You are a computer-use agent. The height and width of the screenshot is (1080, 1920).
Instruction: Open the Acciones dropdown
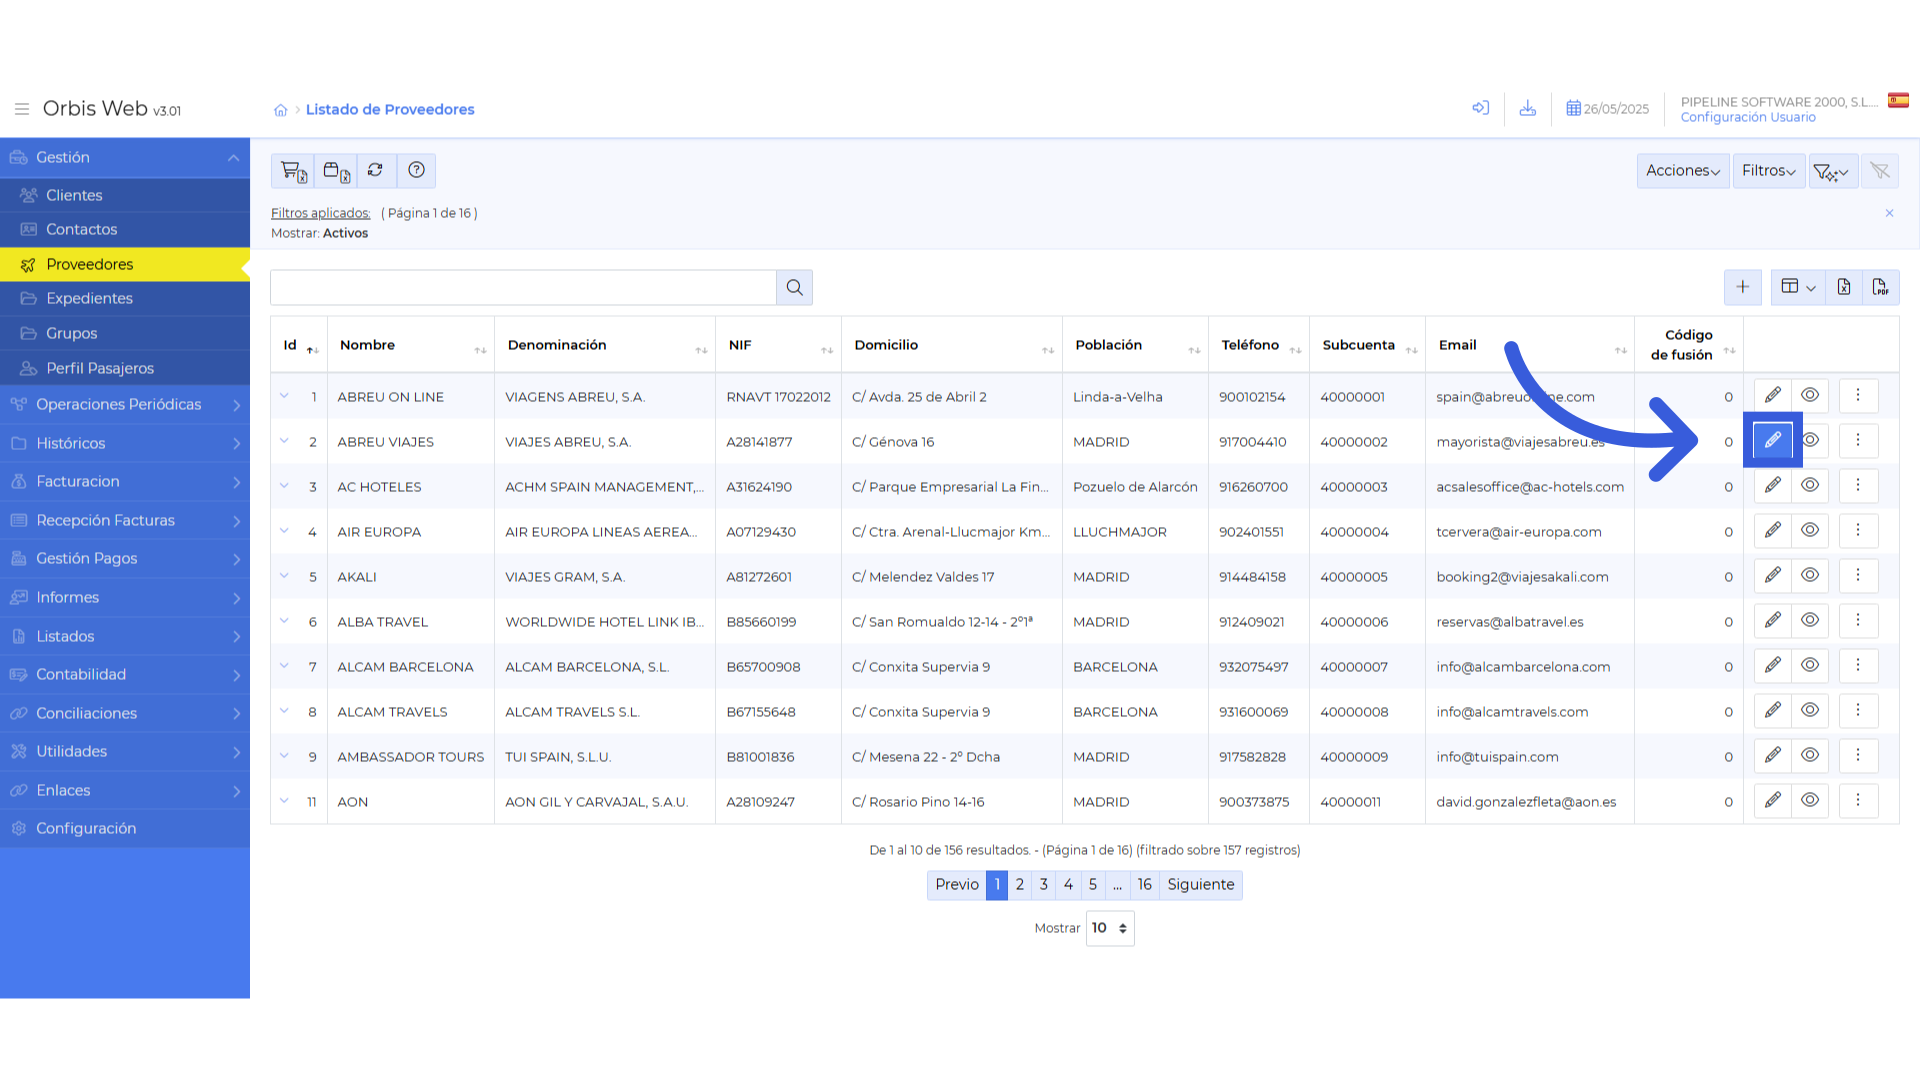tap(1683, 171)
